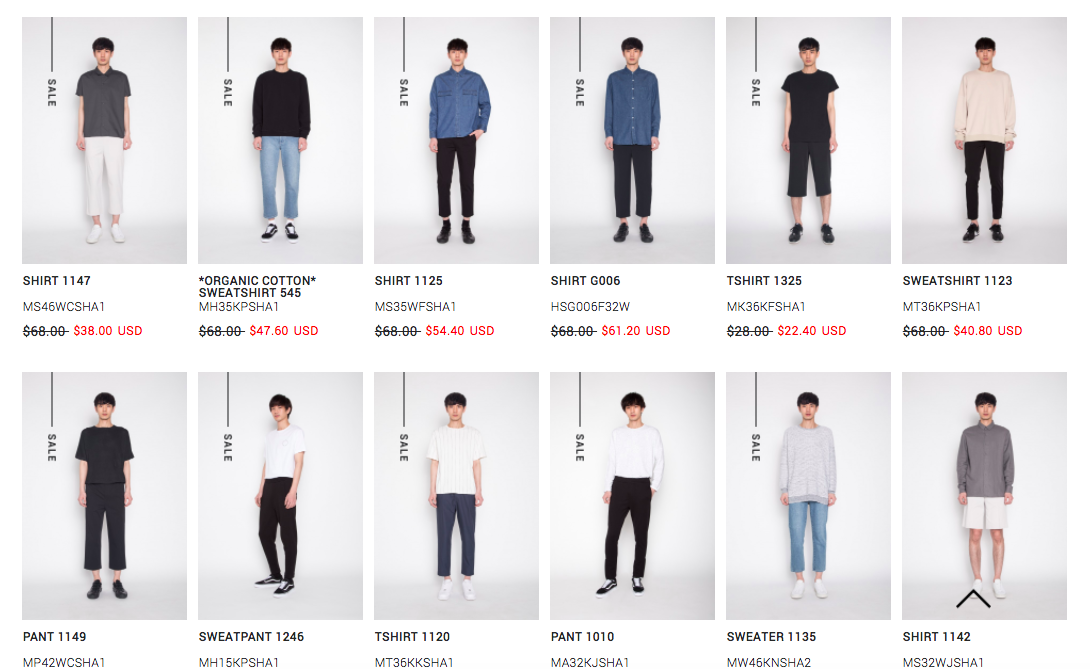The height and width of the screenshot is (669, 1090).
Task: Open the SWEATSHIRT 1123 title link
Action: [957, 281]
